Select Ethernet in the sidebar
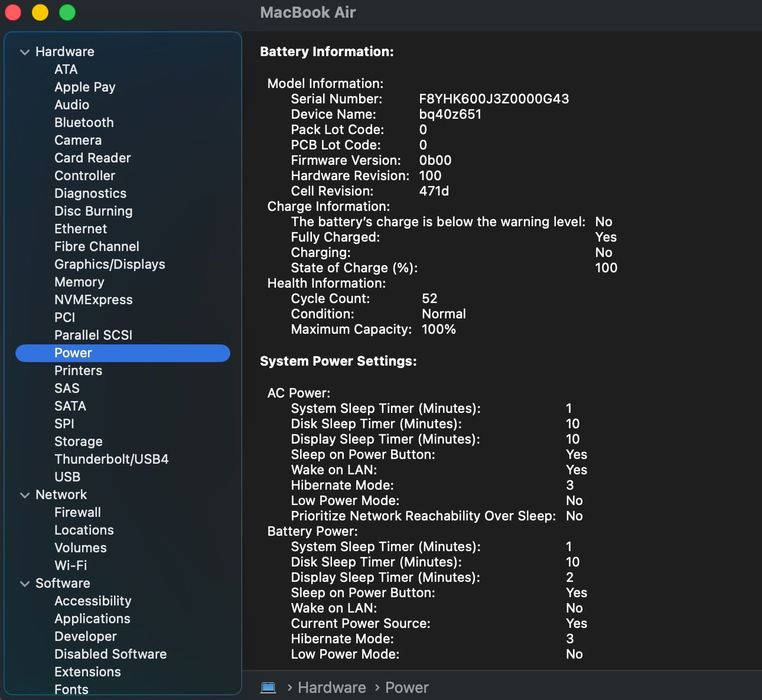Viewport: 762px width, 700px height. pos(81,229)
